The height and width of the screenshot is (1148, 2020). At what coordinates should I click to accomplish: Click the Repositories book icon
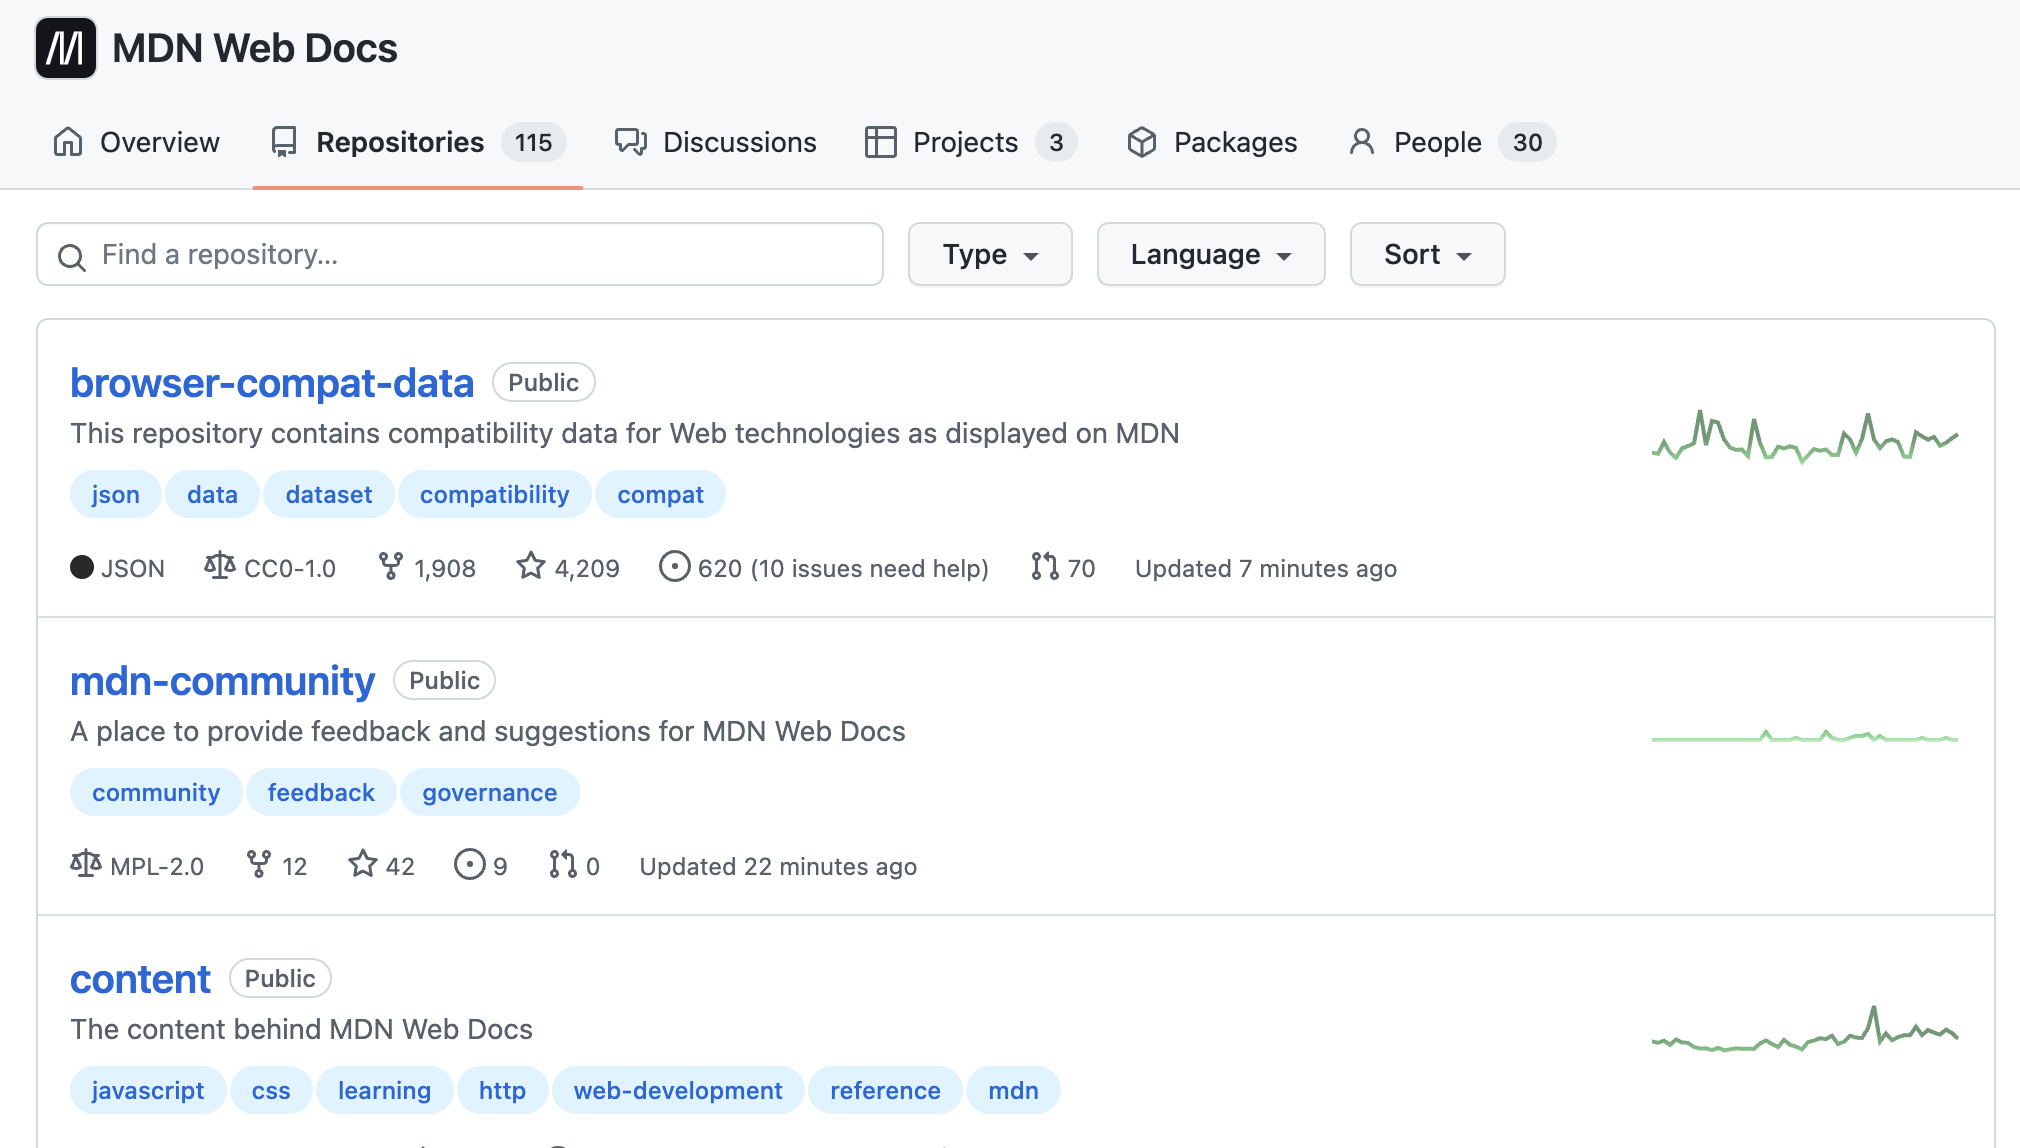(284, 142)
